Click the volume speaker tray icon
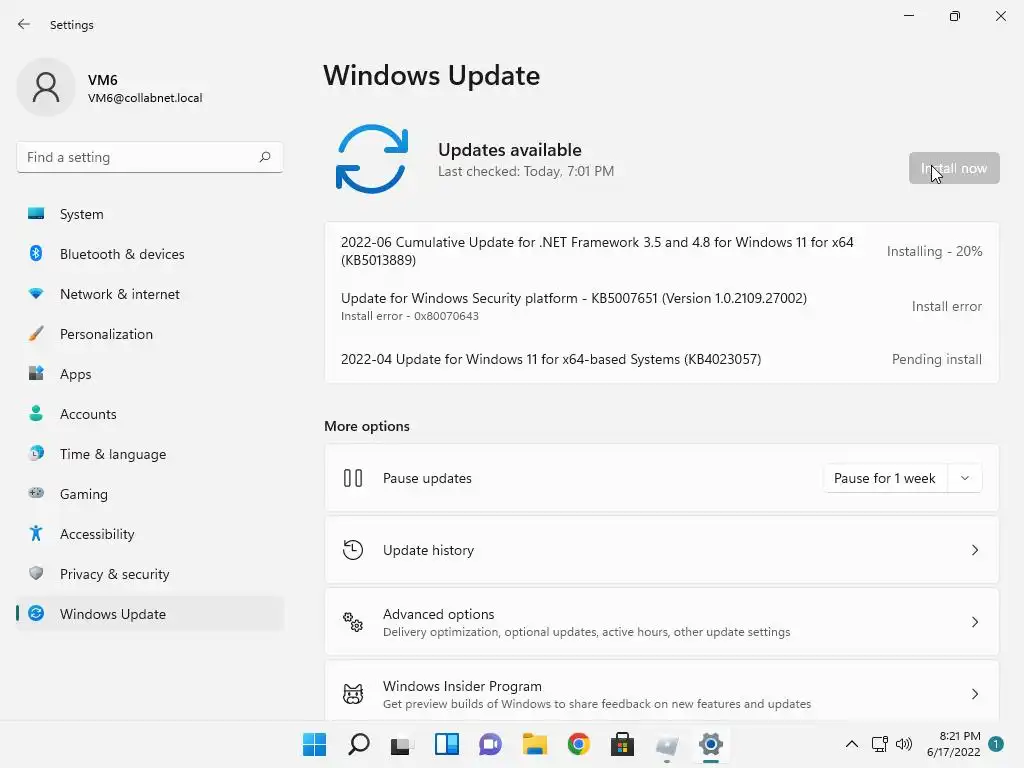The image size is (1024, 768). coord(904,744)
